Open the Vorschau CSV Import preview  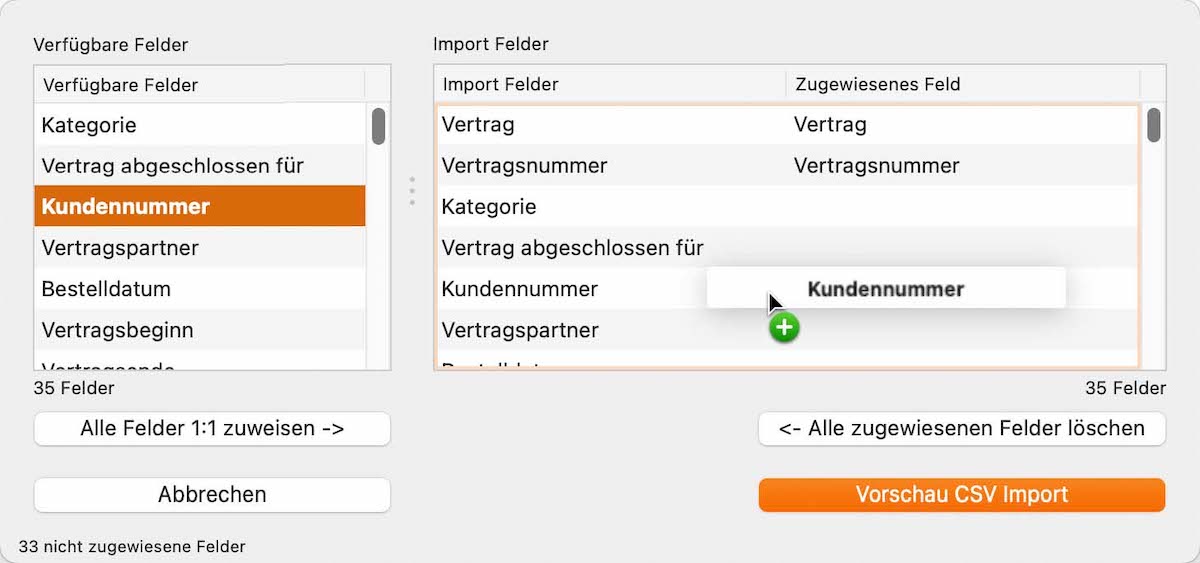point(962,494)
